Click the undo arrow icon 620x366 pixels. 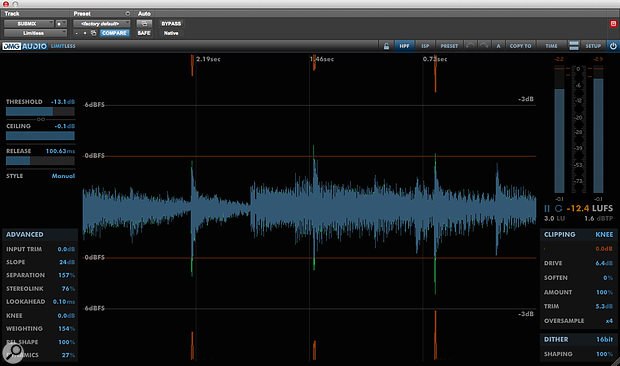tap(470, 46)
